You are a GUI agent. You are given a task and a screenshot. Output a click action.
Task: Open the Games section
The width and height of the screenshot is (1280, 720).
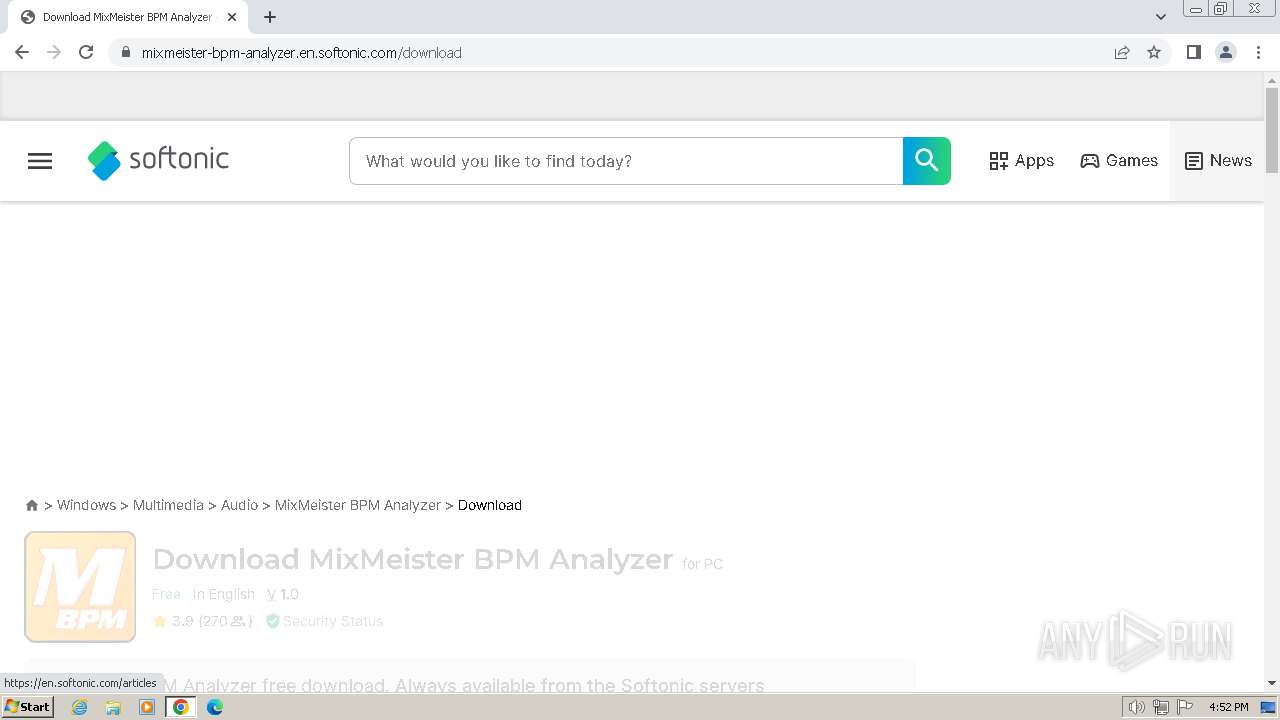1119,161
